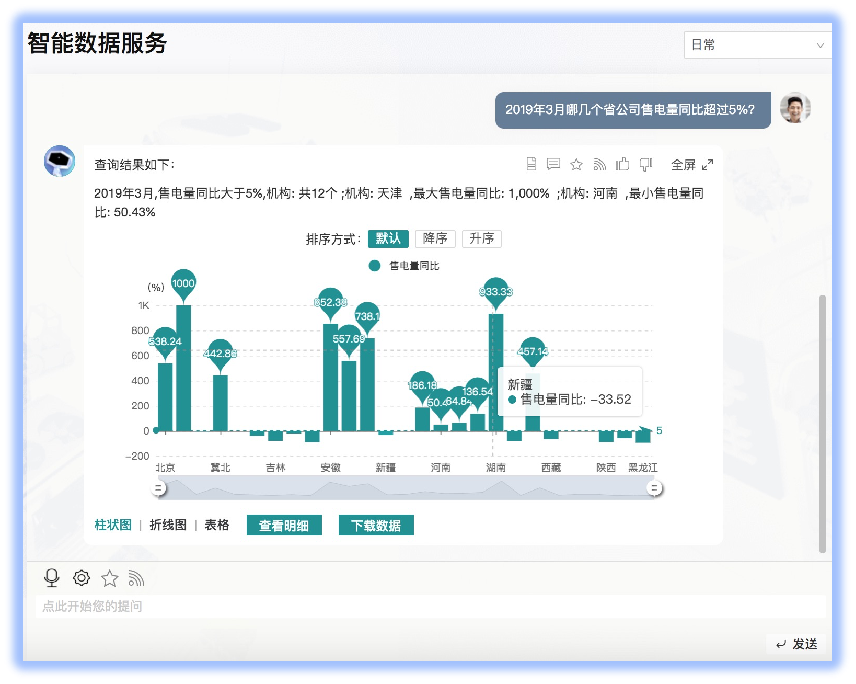This screenshot has height=684, width=856.
Task: Click the question input field at bottom
Action: point(400,606)
